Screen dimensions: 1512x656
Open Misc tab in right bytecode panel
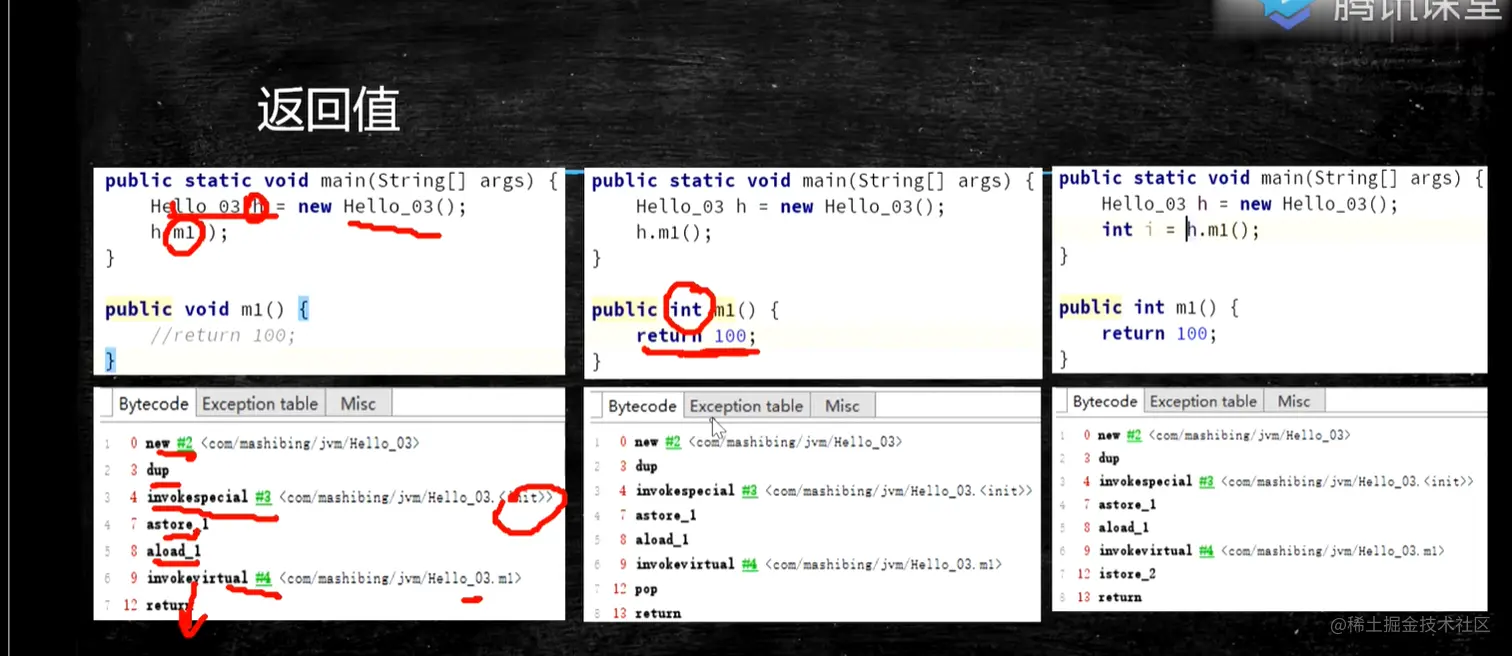coord(1293,401)
